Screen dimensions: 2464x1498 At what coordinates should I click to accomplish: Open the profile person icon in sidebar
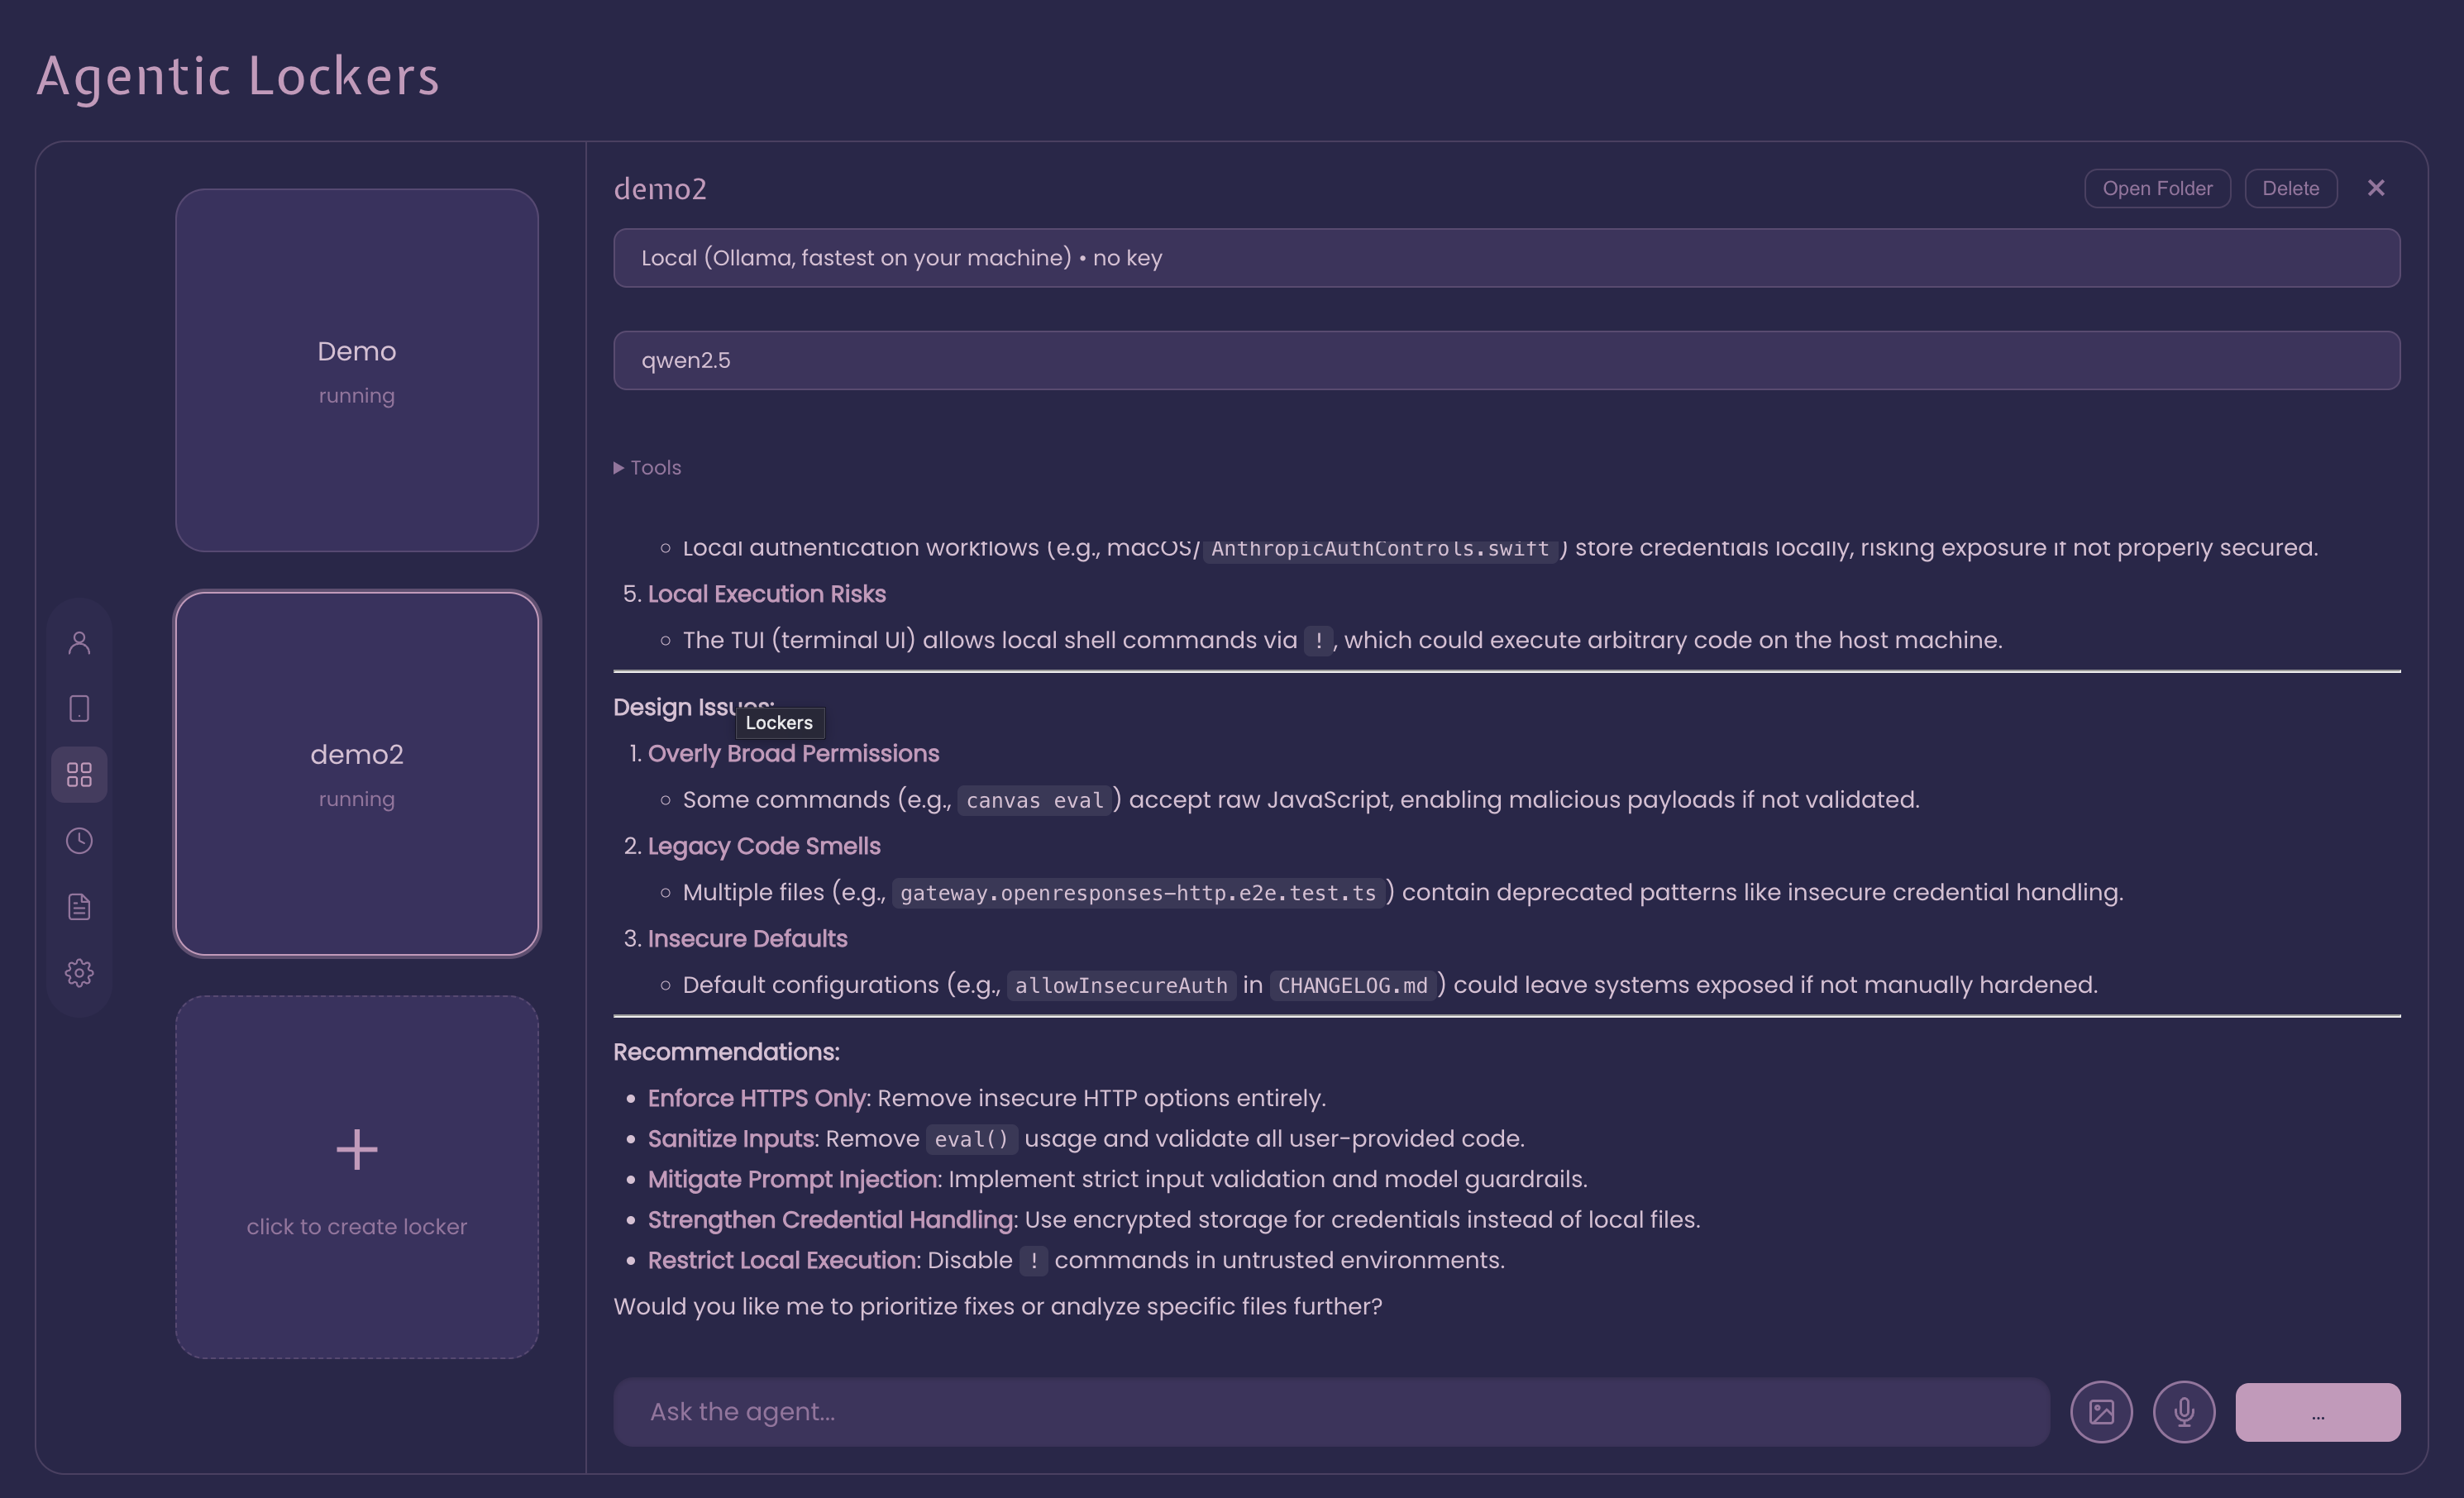(x=79, y=643)
